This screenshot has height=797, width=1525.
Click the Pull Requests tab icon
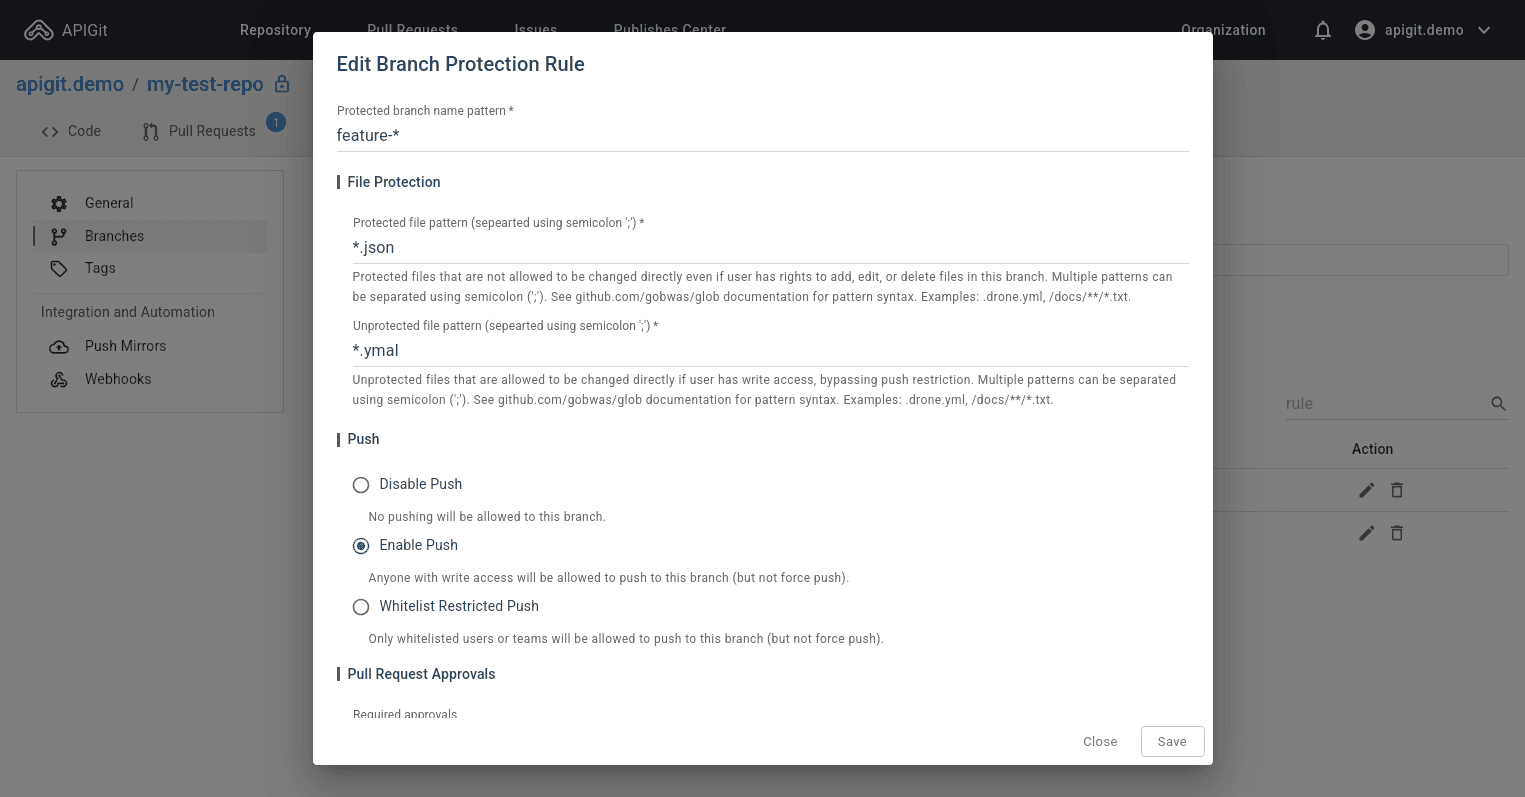click(x=151, y=131)
